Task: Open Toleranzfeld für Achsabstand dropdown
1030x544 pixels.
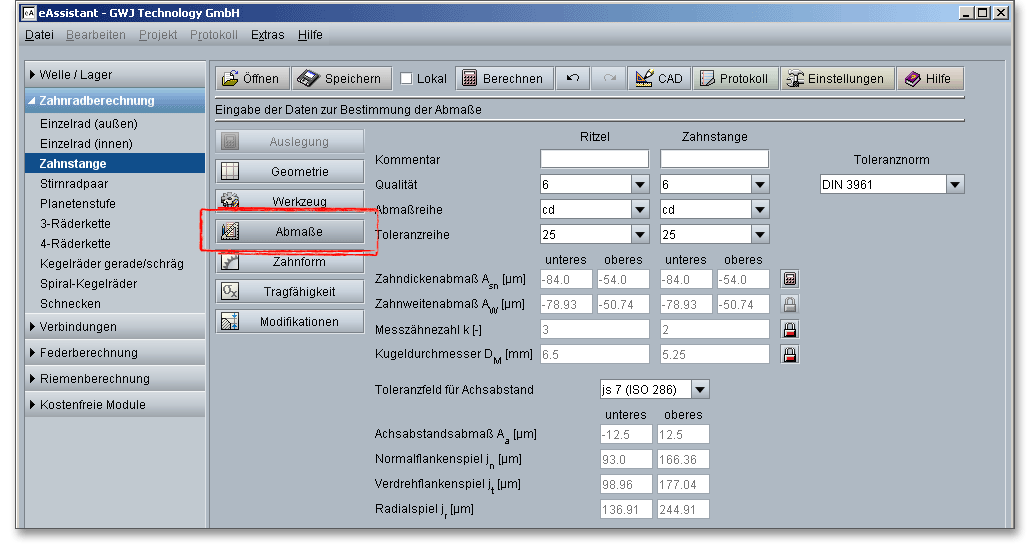Action: pos(700,389)
